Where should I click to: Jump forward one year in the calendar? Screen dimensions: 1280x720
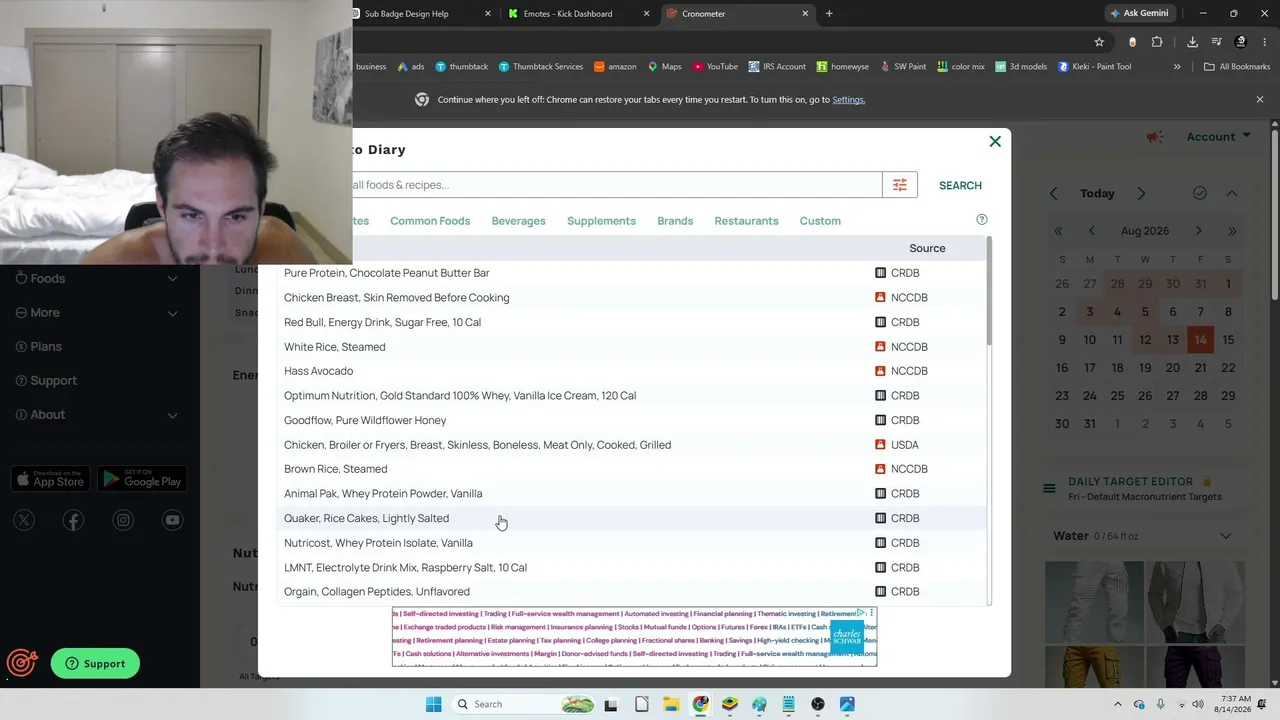[1232, 231]
